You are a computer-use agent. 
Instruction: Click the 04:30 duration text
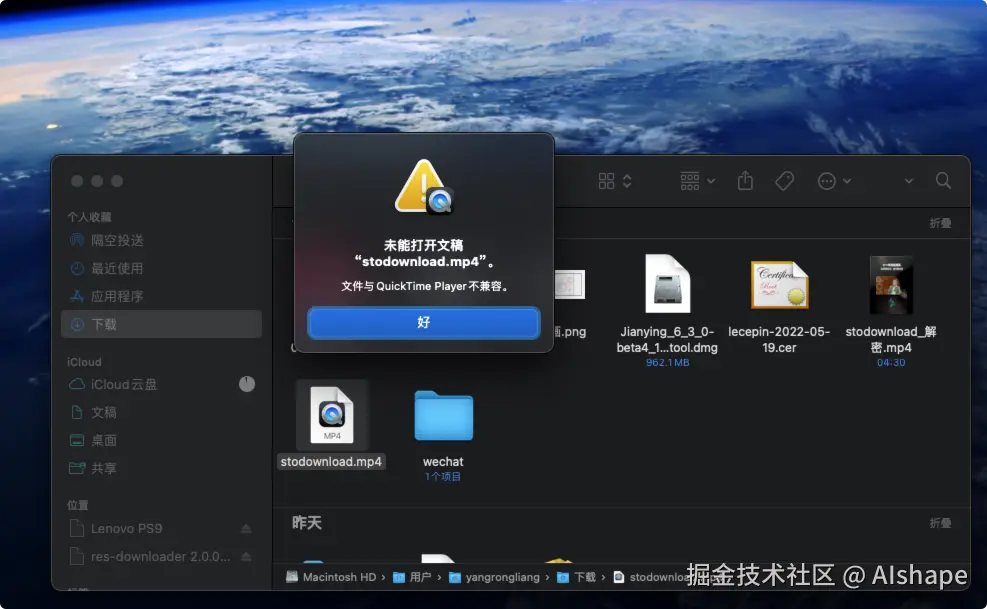click(891, 363)
